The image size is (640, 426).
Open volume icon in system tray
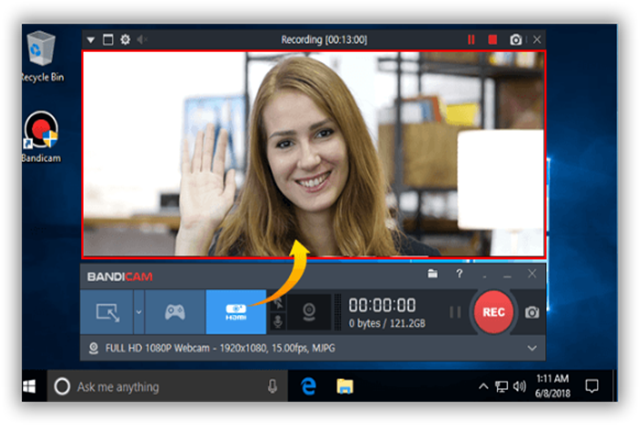click(519, 386)
